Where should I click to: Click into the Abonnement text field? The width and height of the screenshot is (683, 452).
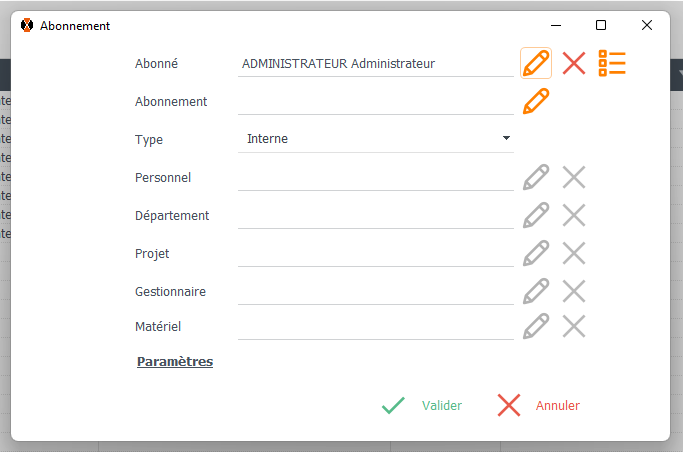point(375,101)
